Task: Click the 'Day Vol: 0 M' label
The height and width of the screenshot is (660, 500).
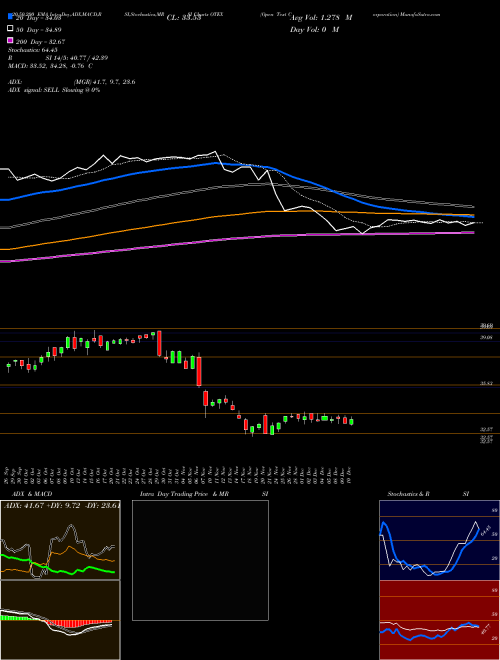Action: [314, 30]
